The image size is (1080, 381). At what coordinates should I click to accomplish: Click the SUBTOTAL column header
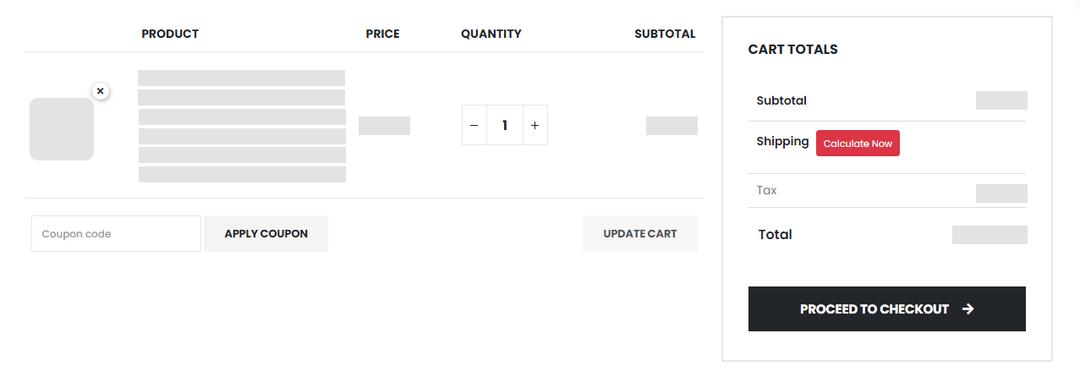[665, 34]
